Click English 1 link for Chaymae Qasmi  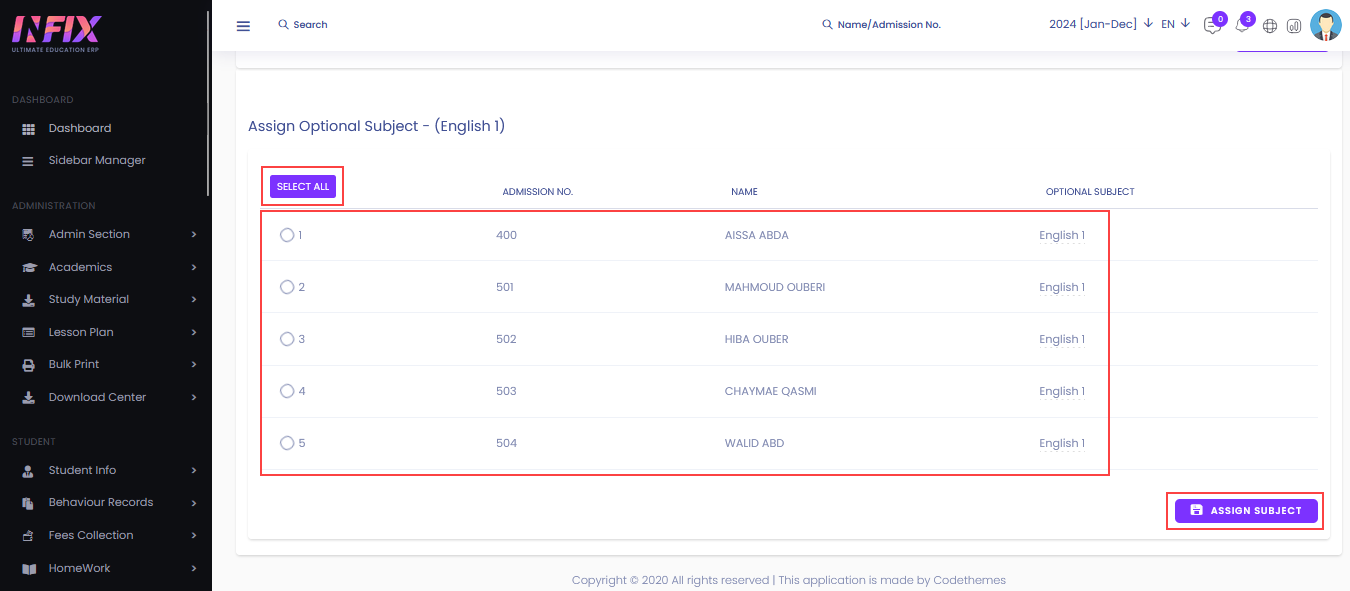tap(1061, 392)
